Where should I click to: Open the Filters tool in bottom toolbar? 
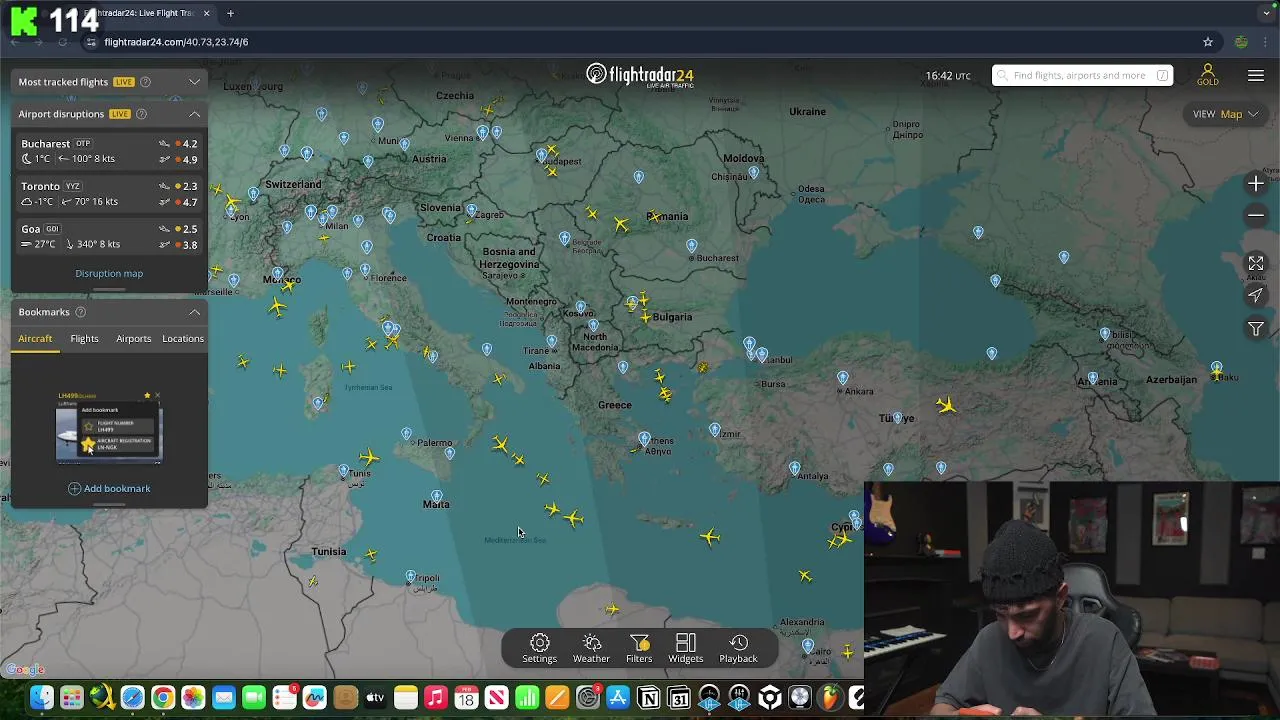point(639,648)
